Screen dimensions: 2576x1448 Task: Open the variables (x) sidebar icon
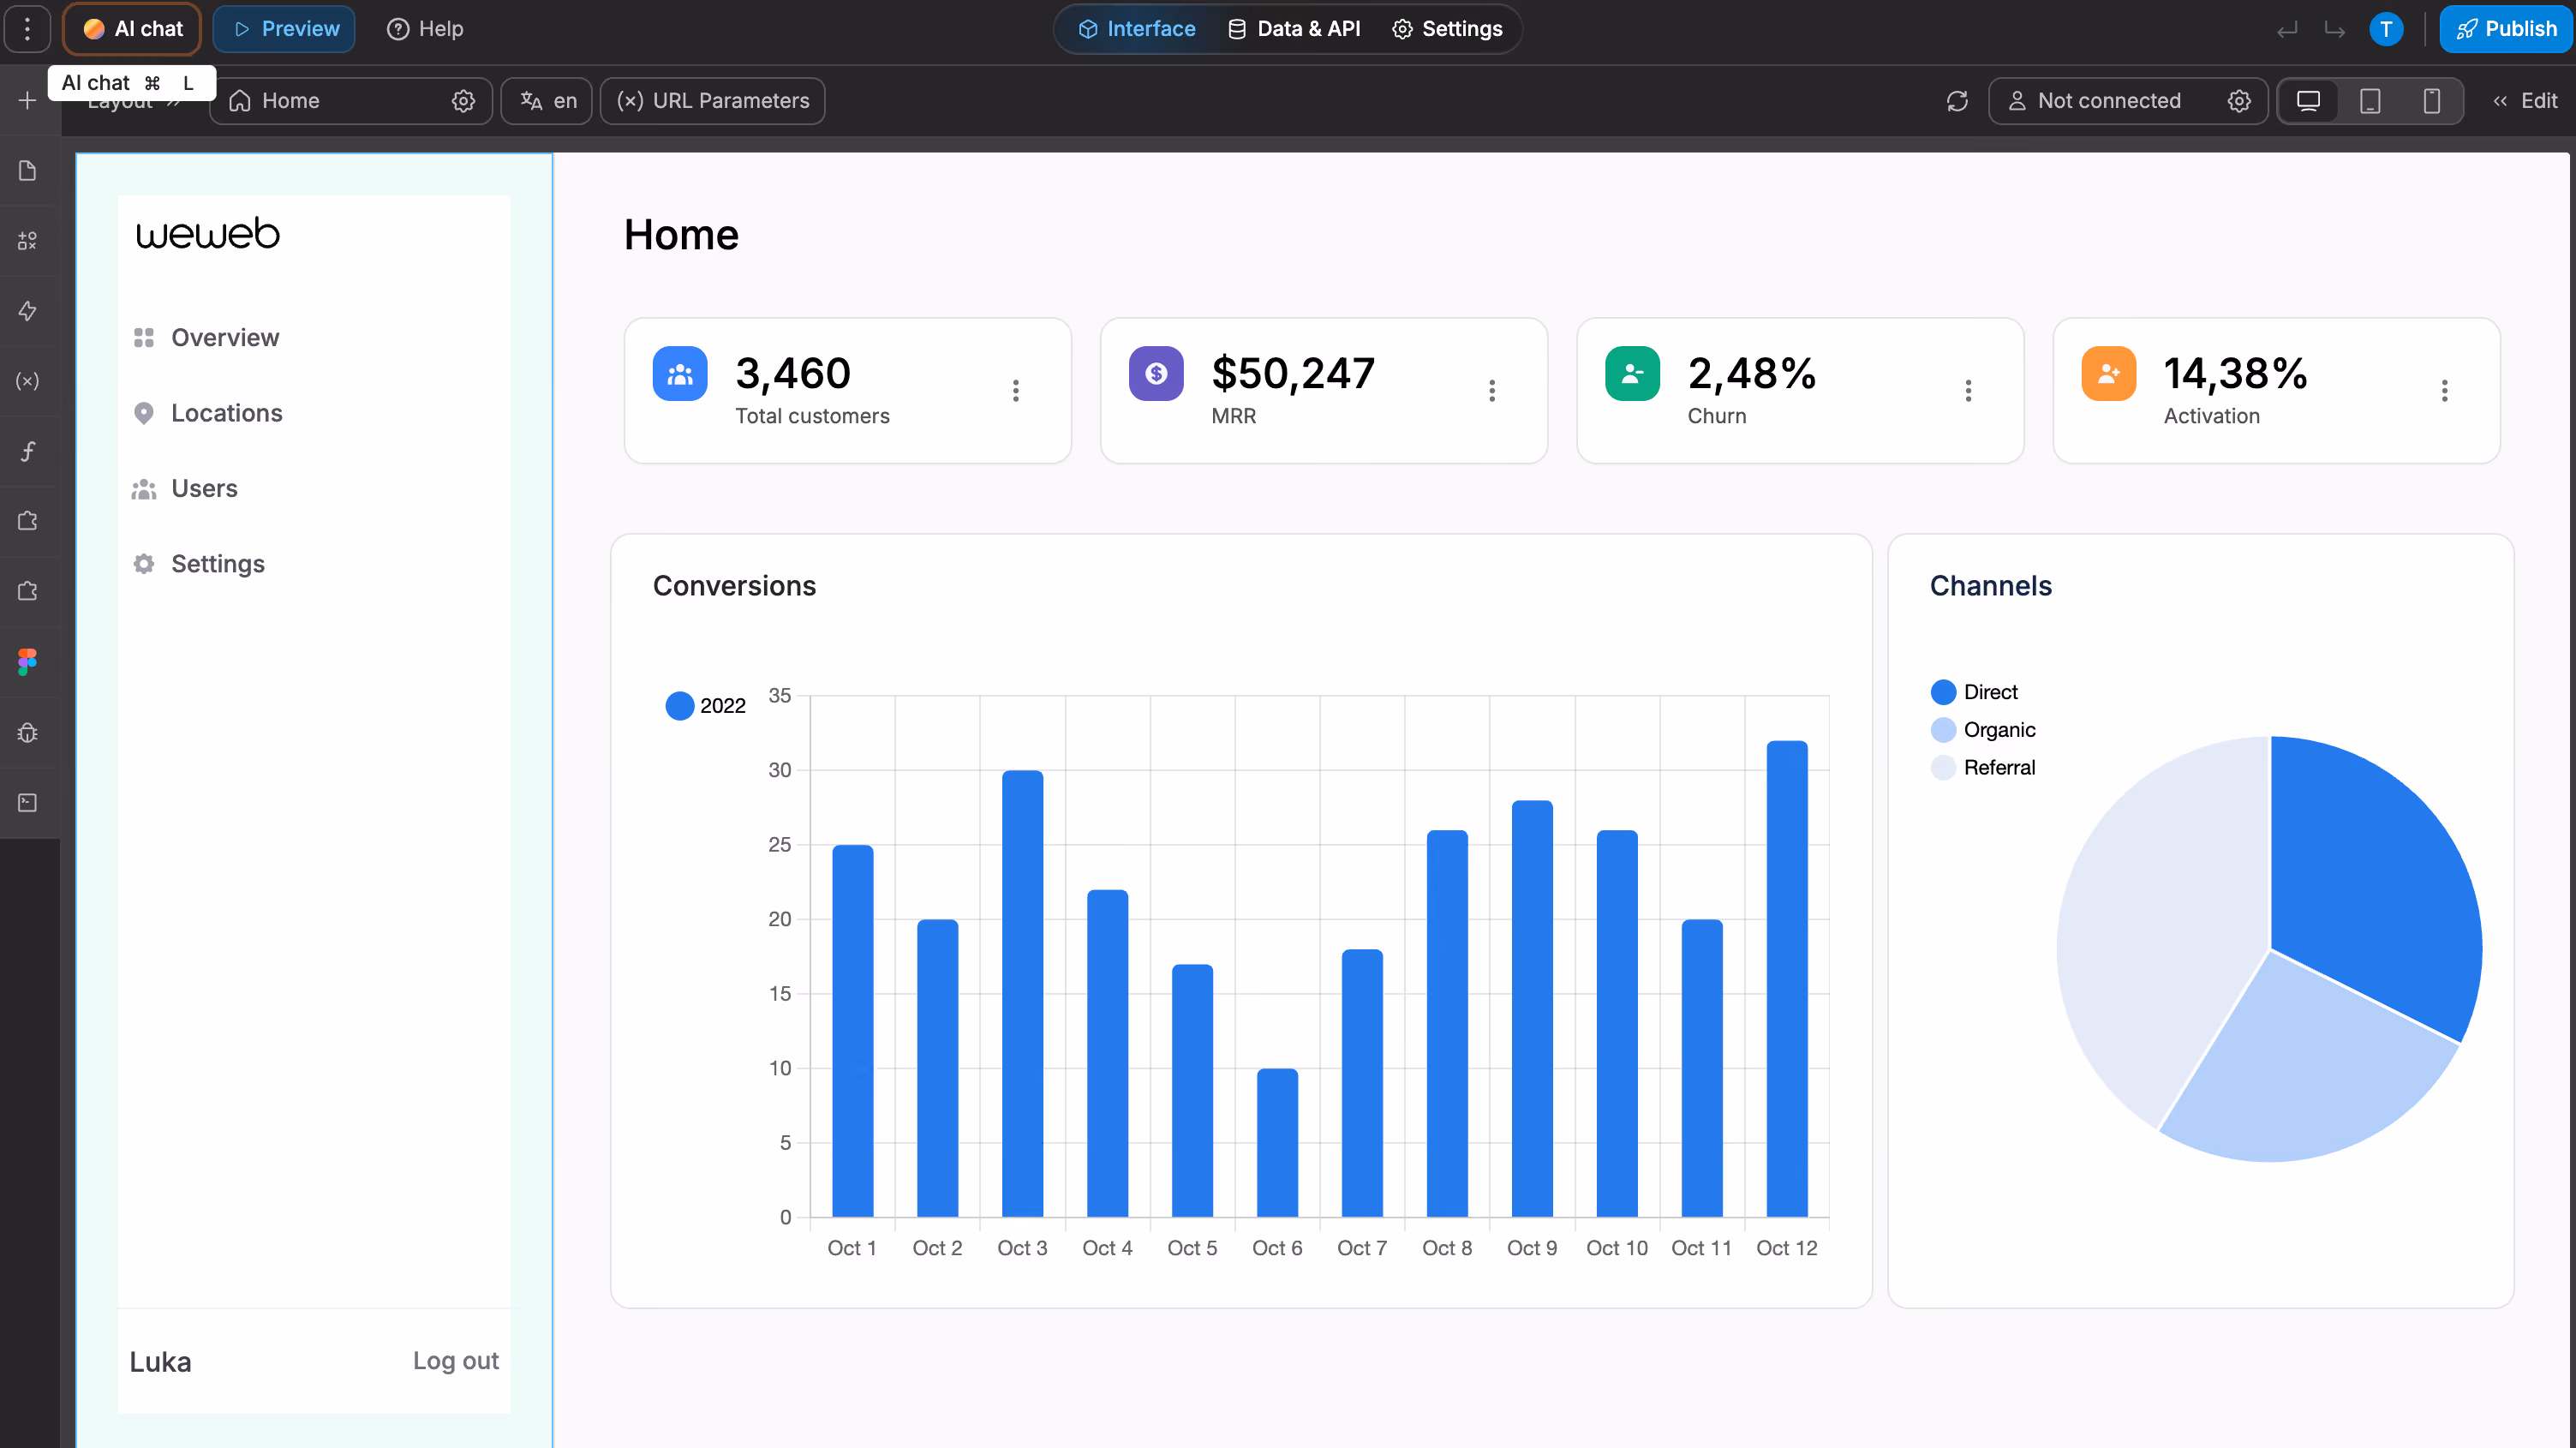click(28, 381)
